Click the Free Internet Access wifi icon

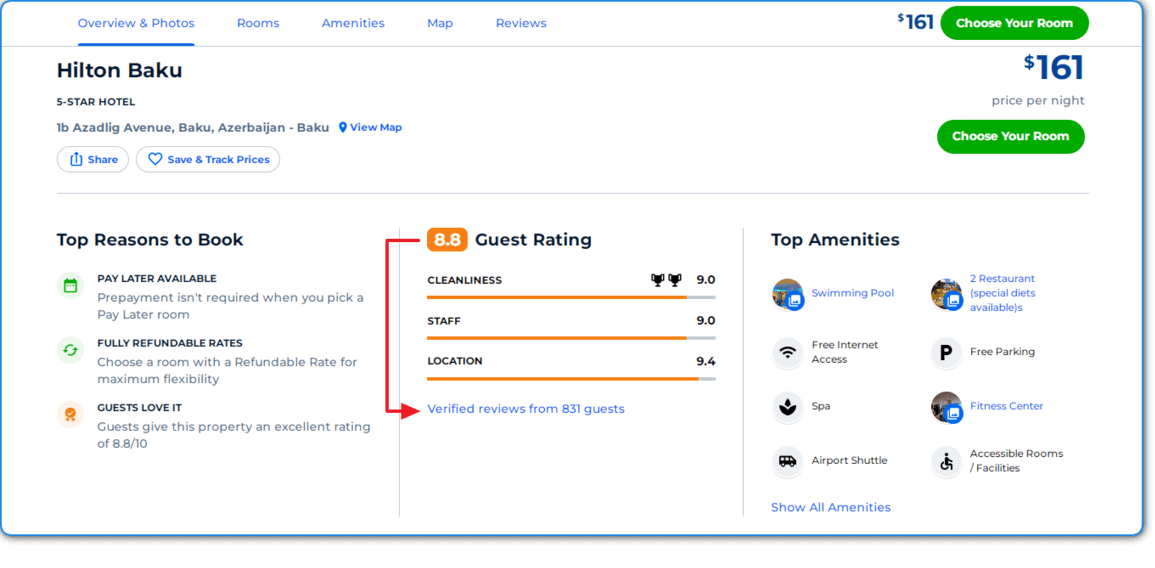coord(788,352)
